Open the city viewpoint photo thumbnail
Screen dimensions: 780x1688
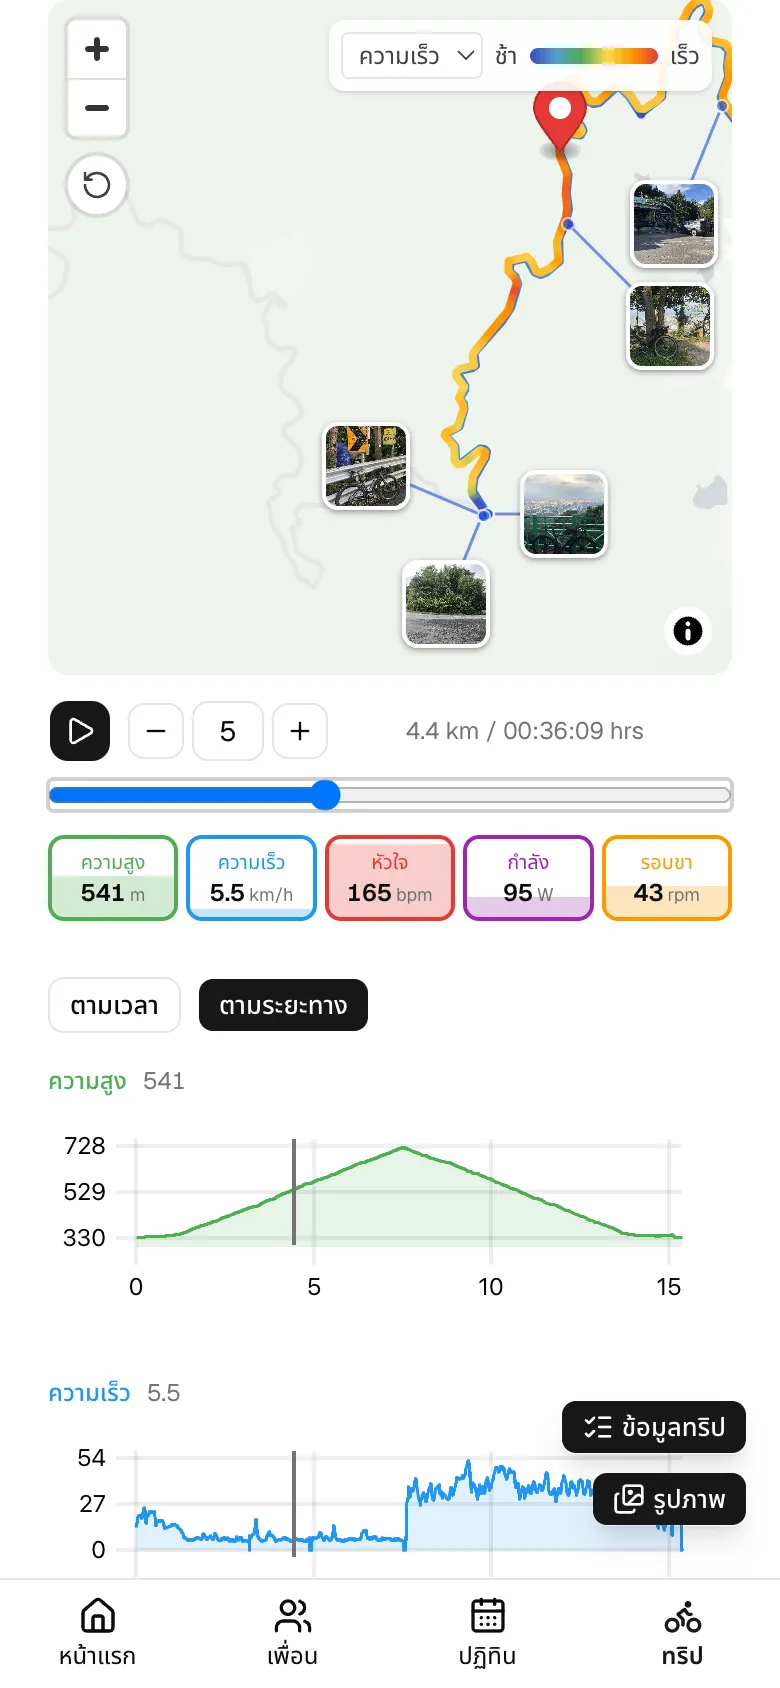[564, 514]
